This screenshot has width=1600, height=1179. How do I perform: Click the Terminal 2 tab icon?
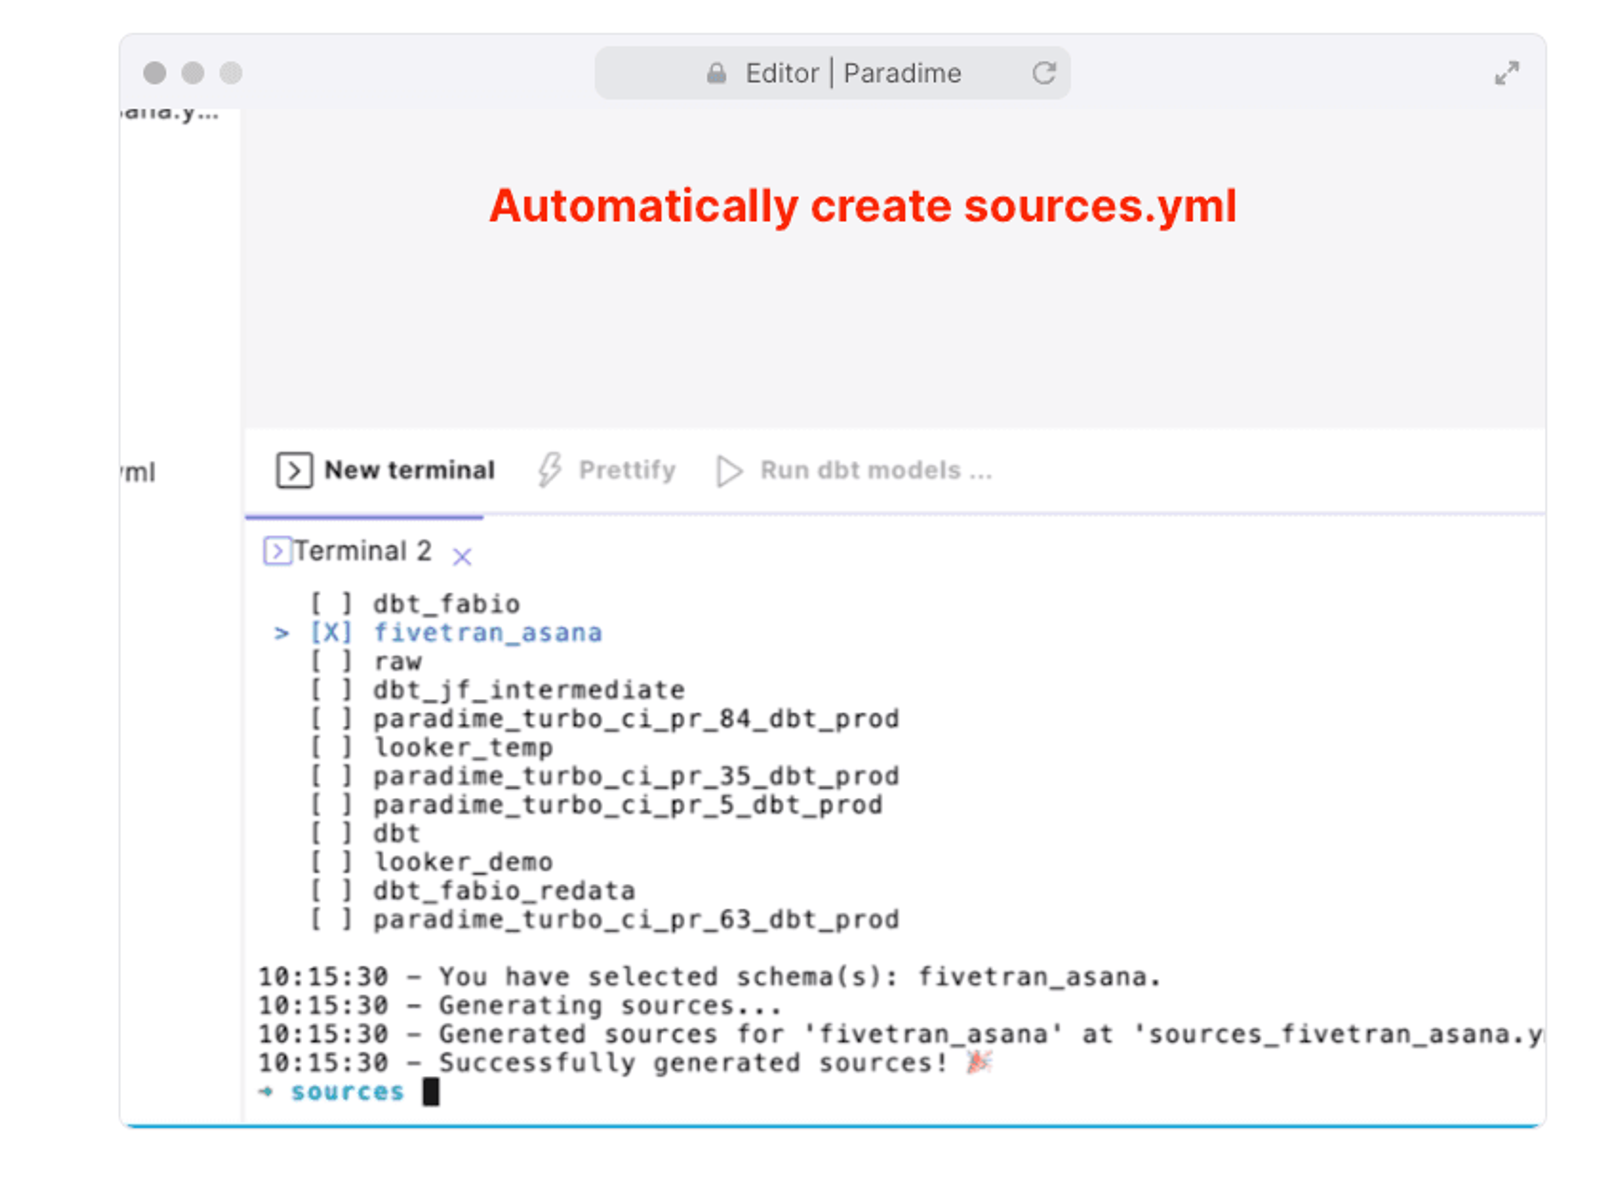point(277,551)
